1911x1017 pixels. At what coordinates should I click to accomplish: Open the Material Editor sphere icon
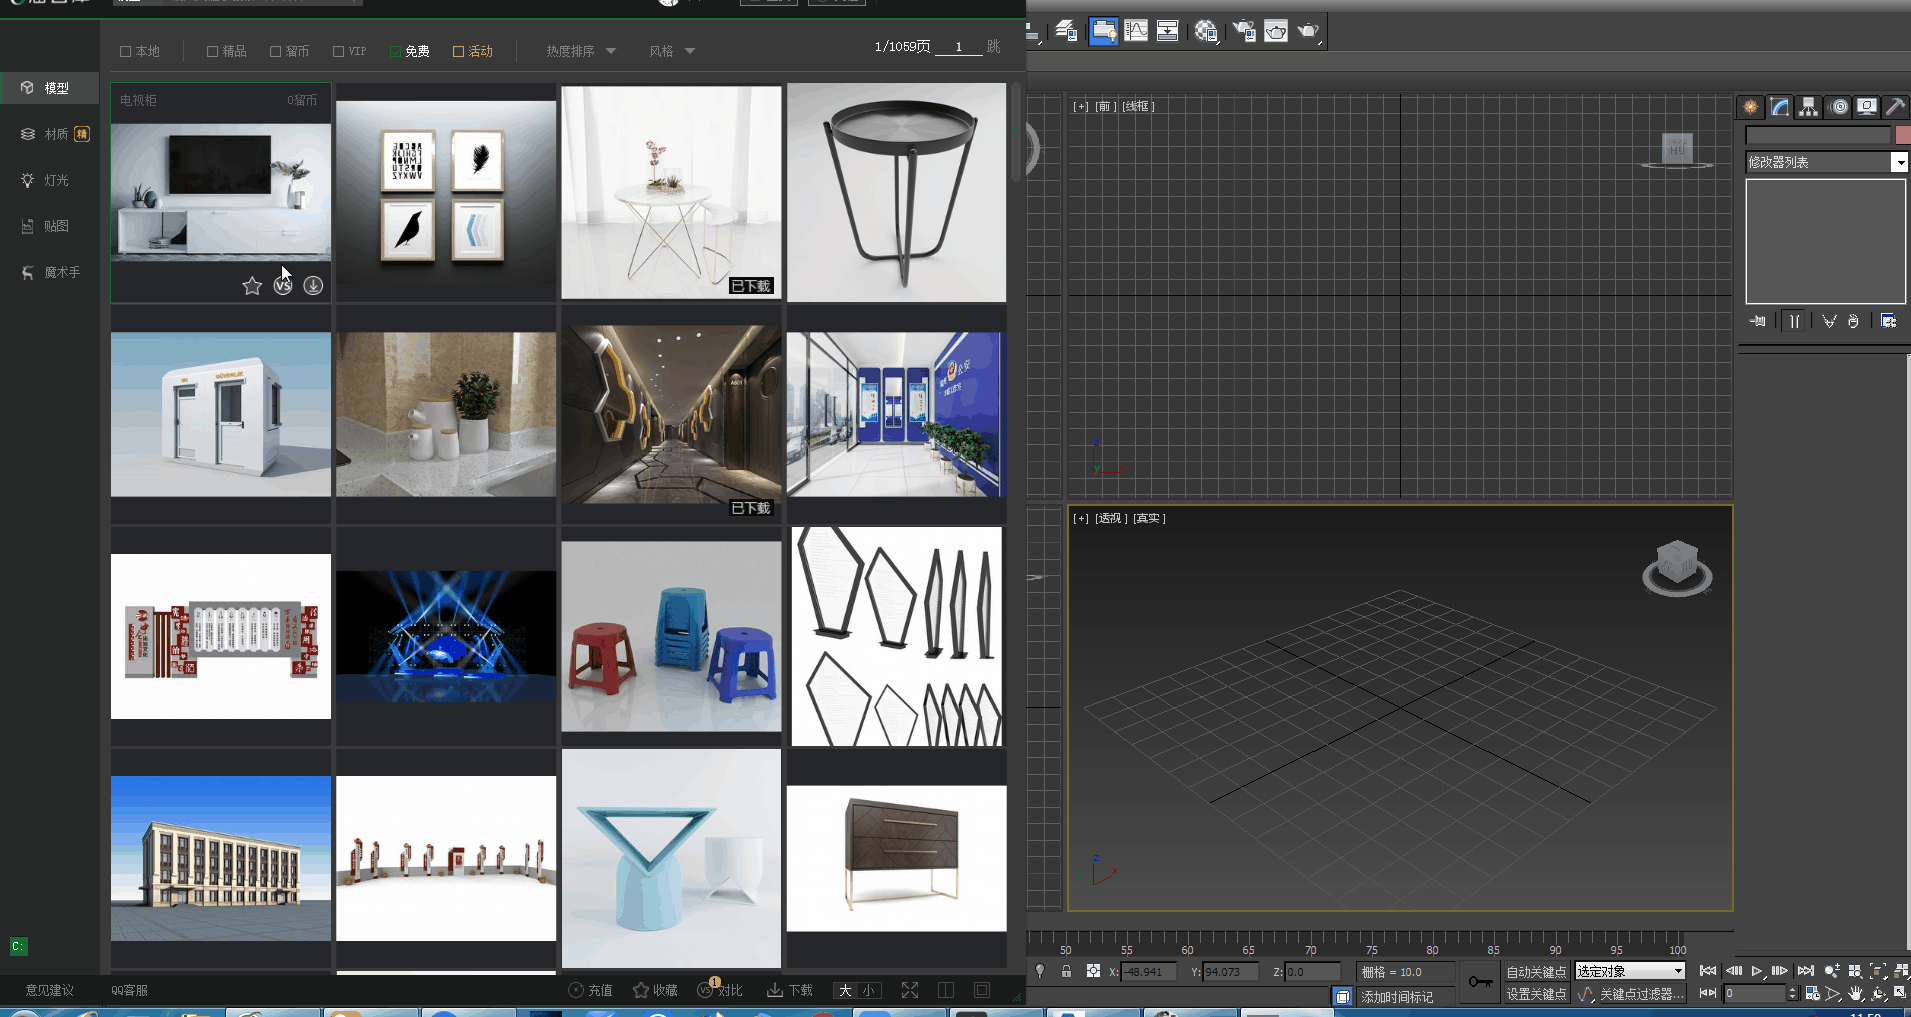[x=1206, y=31]
